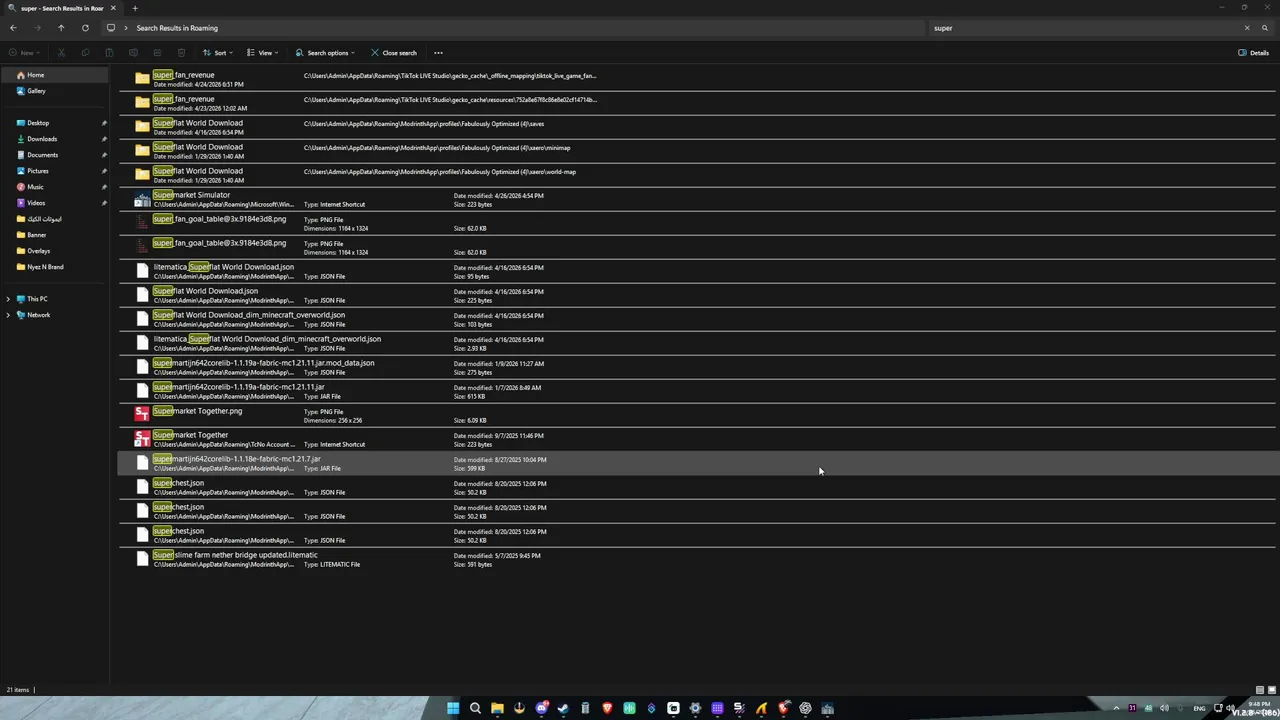Open Downloads in Quick access
The height and width of the screenshot is (720, 1280).
[42, 139]
